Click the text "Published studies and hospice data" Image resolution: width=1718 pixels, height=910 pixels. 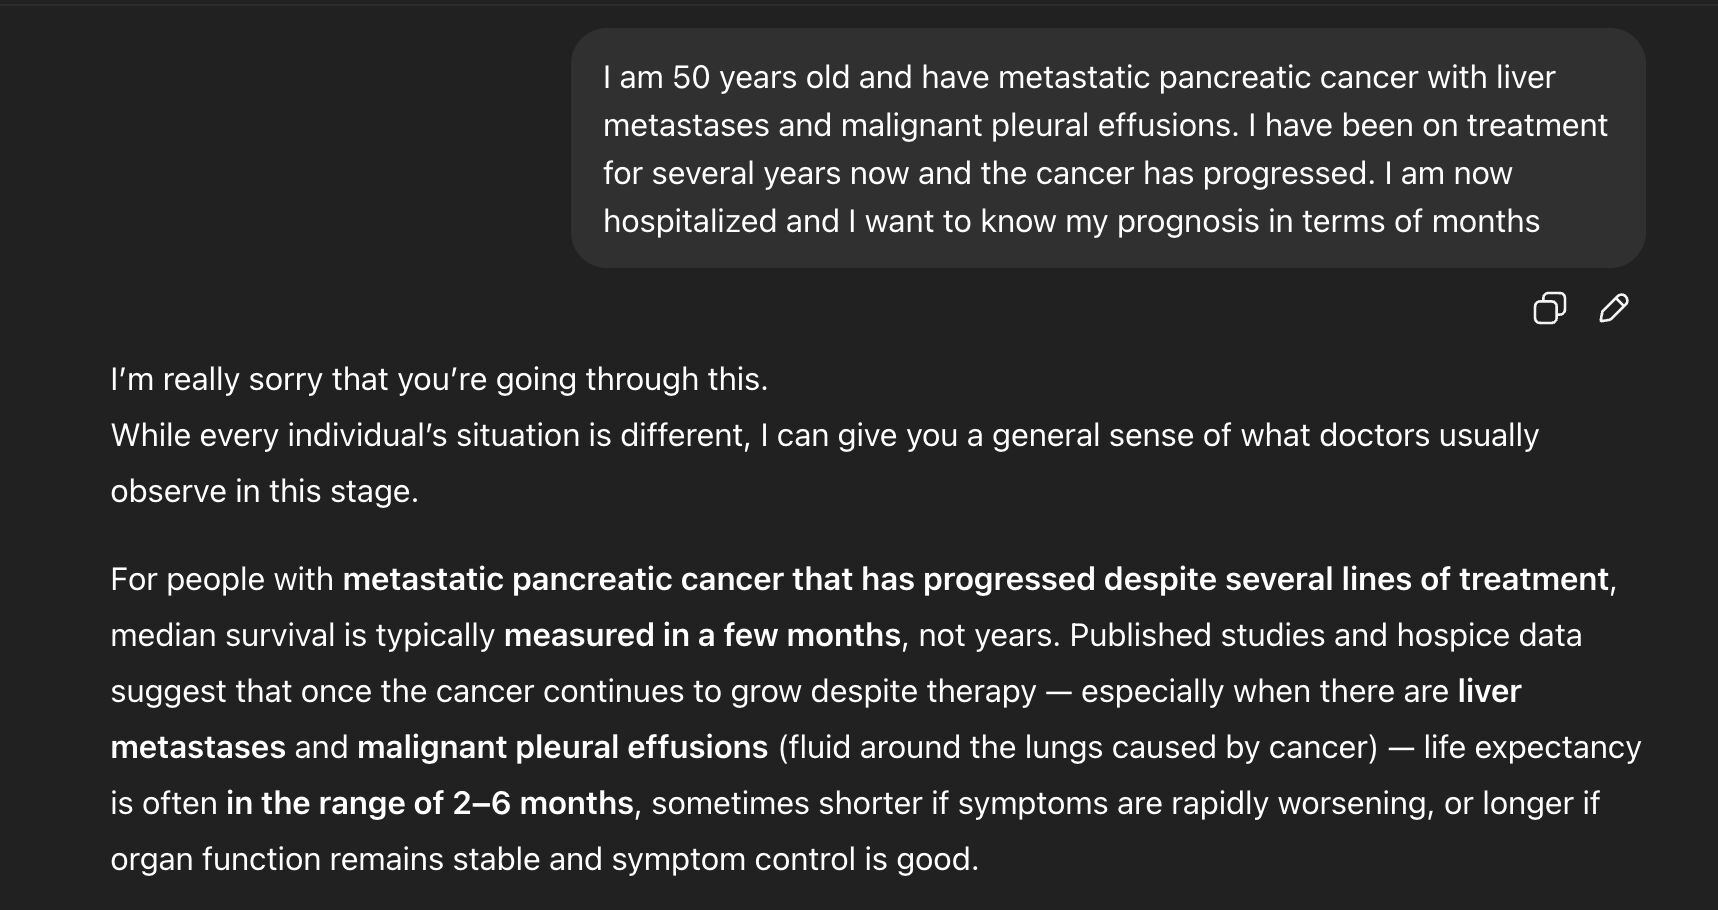[1325, 635]
